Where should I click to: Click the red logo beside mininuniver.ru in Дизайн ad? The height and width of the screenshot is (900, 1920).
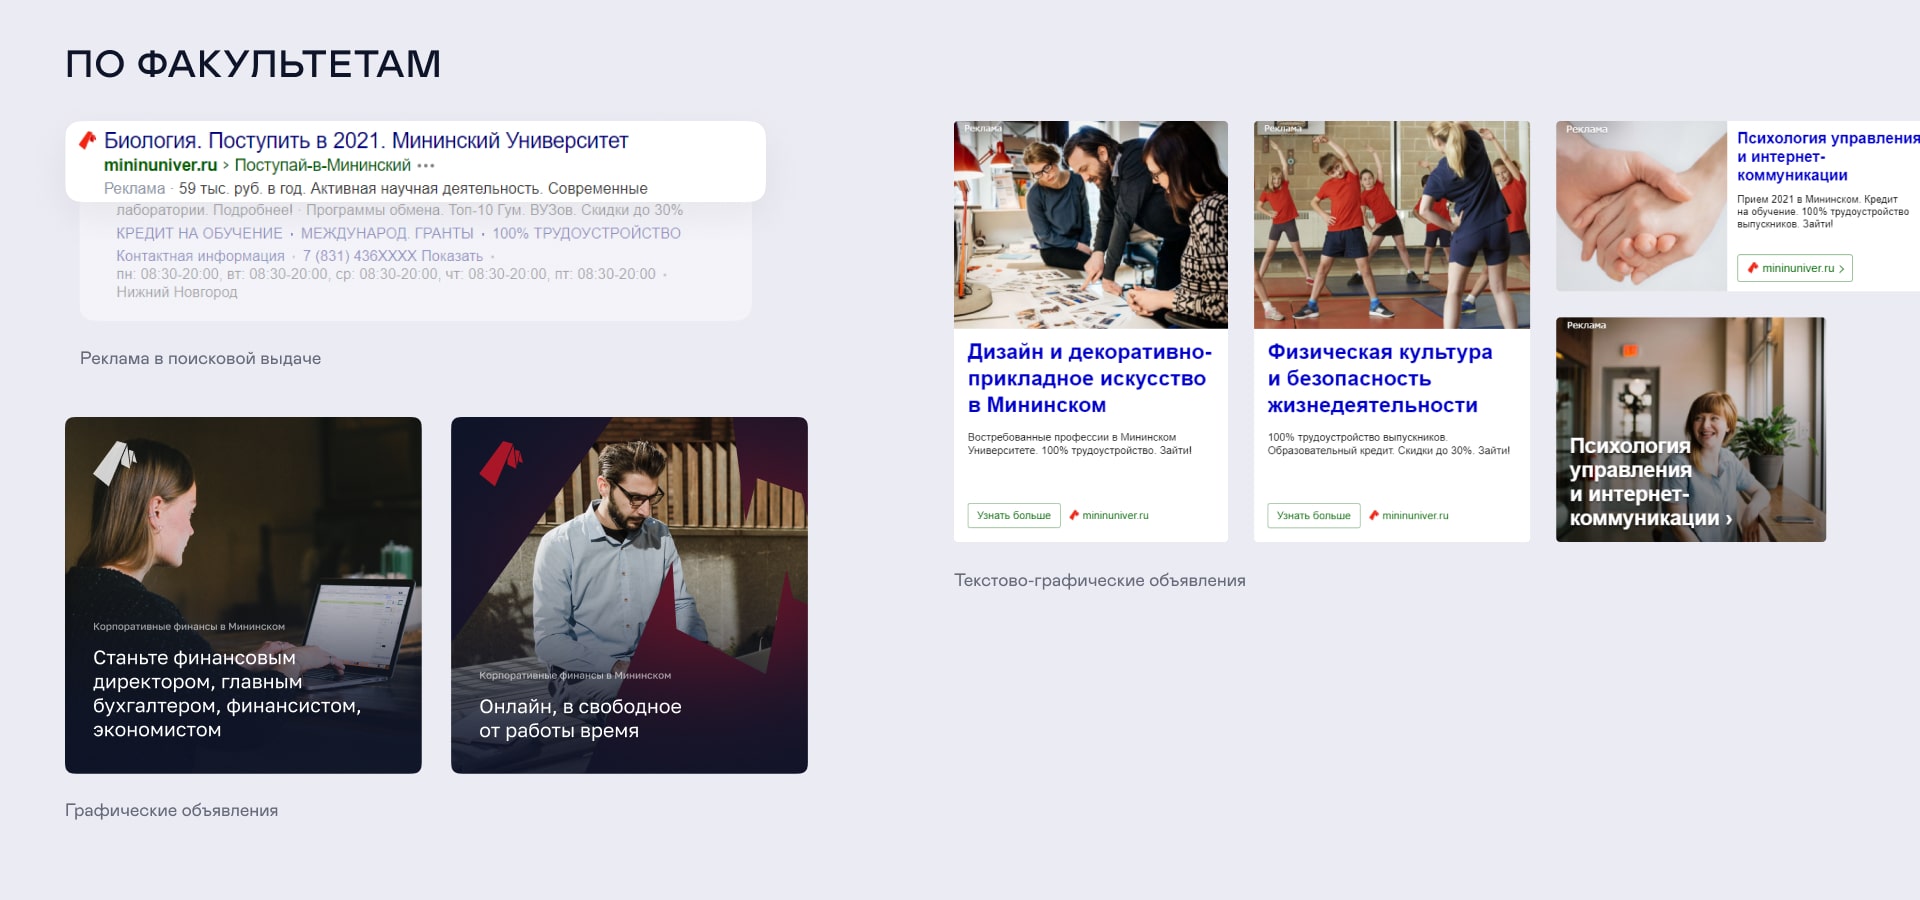click(1074, 515)
